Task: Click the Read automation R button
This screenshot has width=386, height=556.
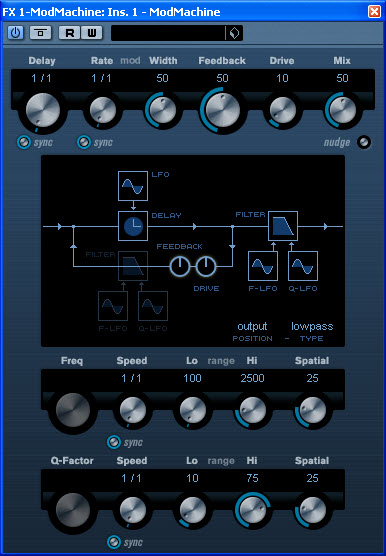Action: pos(70,33)
